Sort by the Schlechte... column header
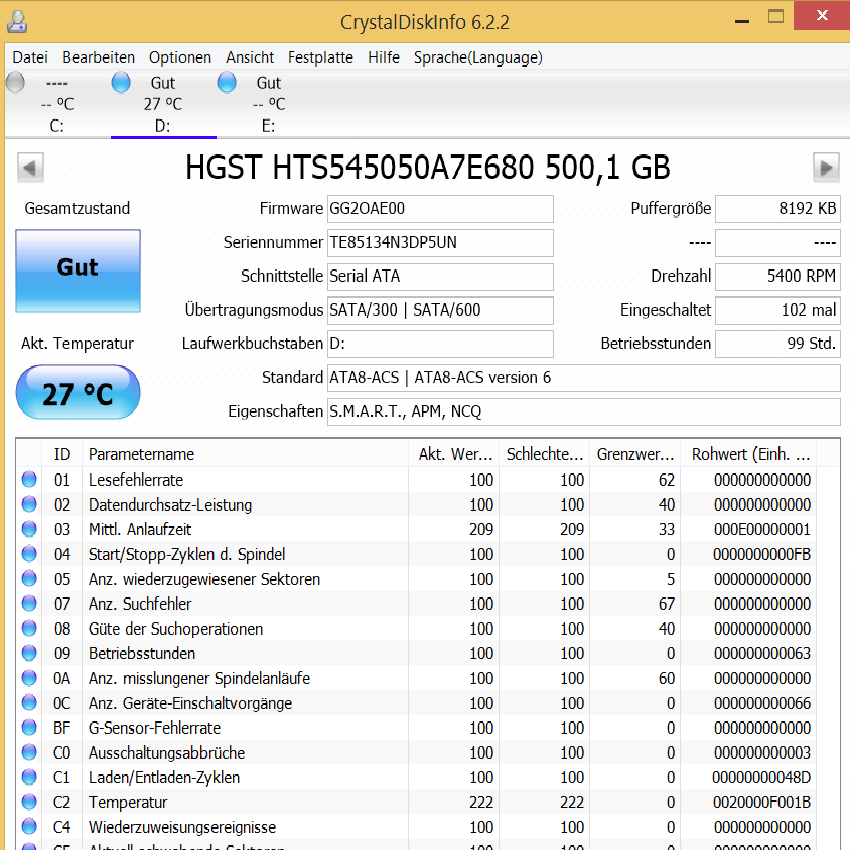 tap(545, 454)
